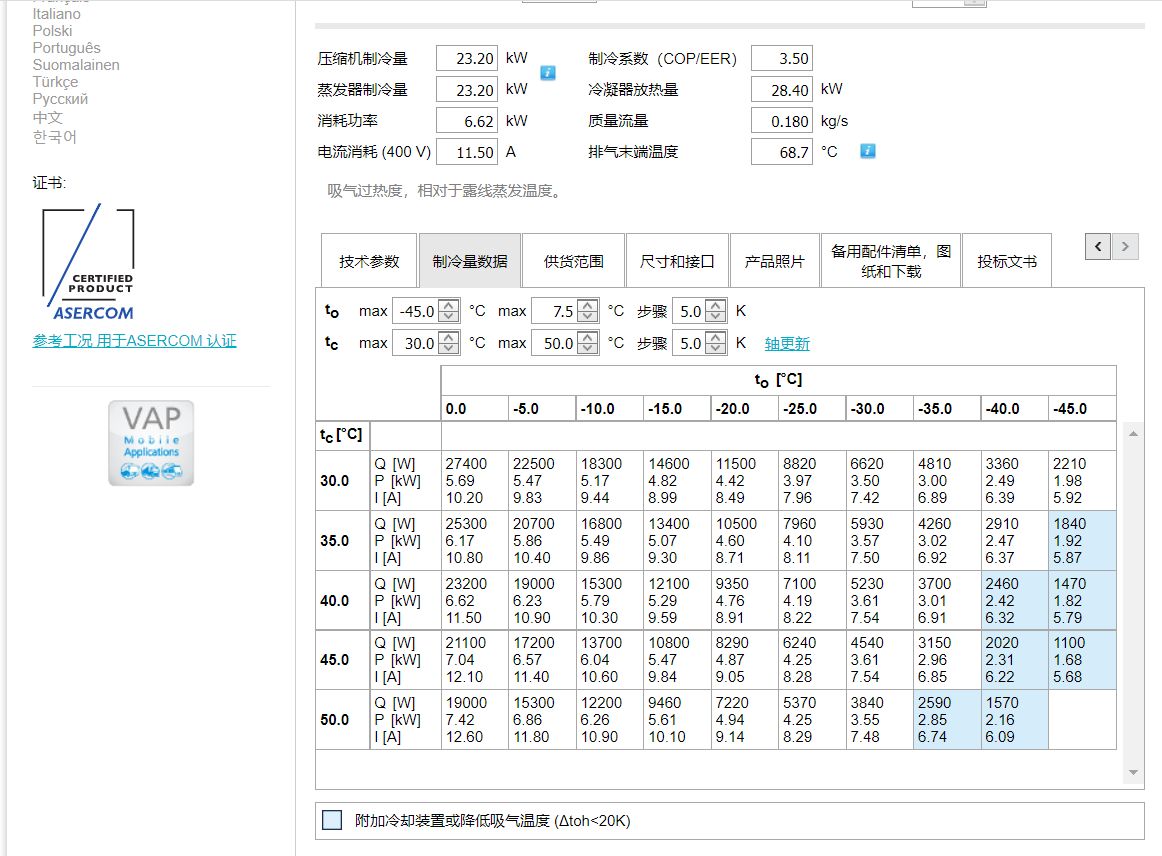
Task: Focus the to field showing -45.0
Action: point(416,311)
